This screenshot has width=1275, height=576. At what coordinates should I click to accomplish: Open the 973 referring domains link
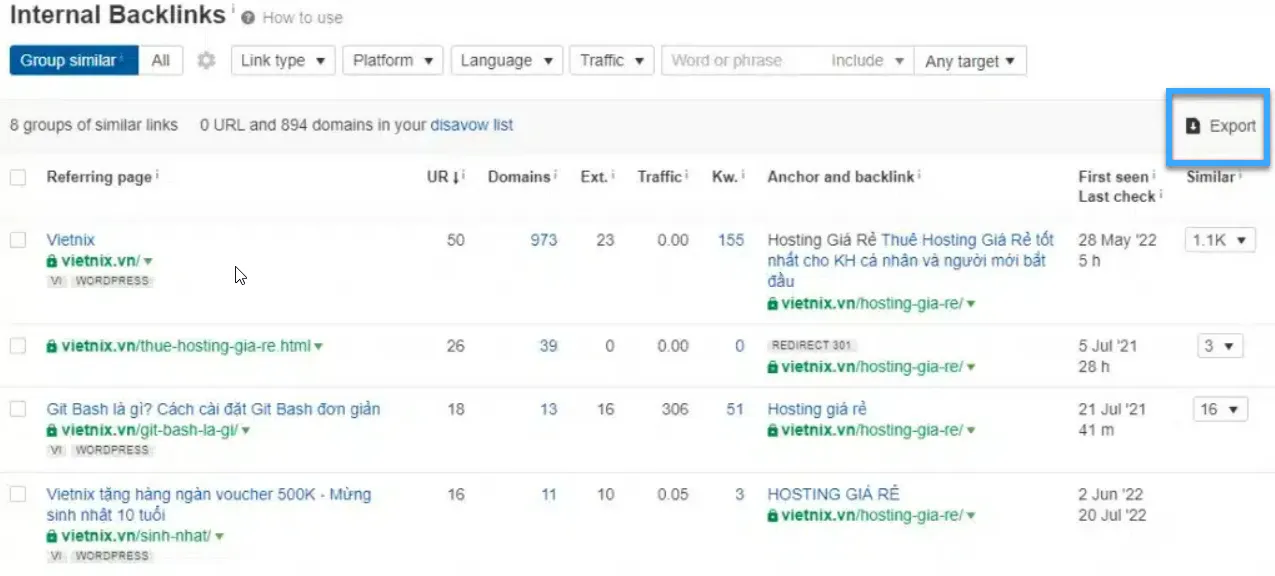coord(544,240)
